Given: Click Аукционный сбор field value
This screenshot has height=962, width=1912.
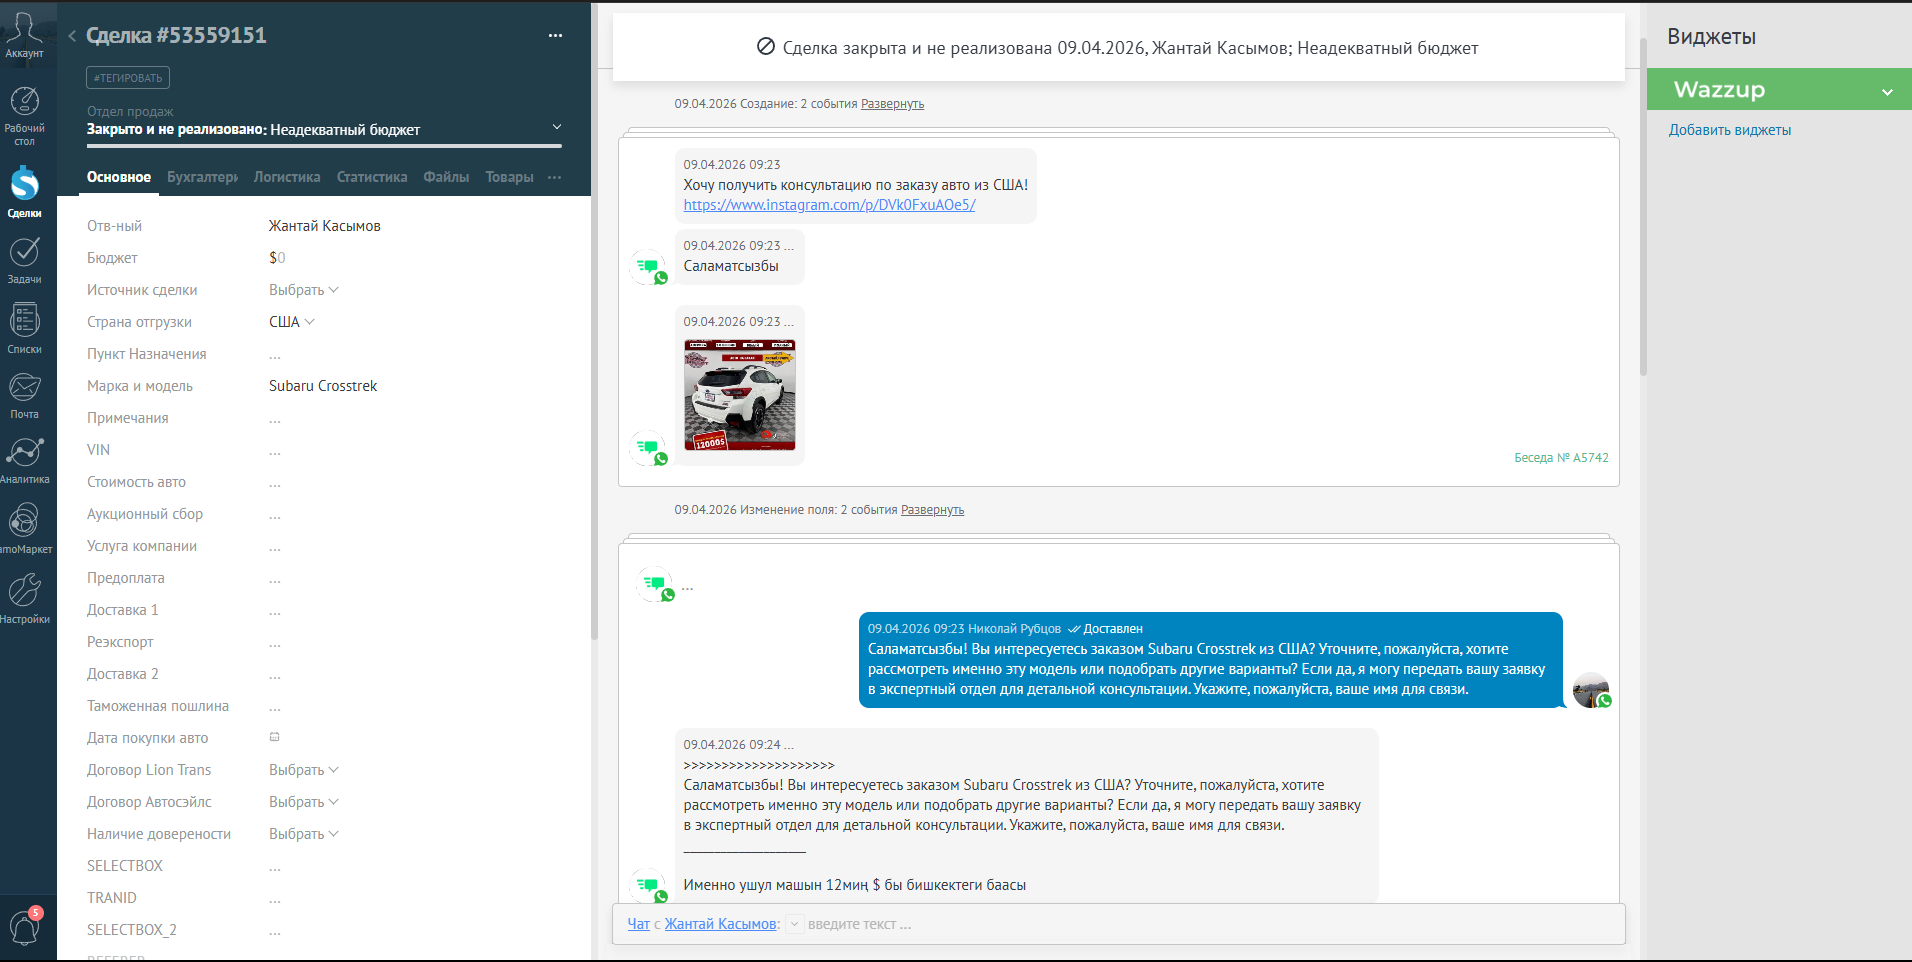Looking at the screenshot, I should tap(275, 515).
